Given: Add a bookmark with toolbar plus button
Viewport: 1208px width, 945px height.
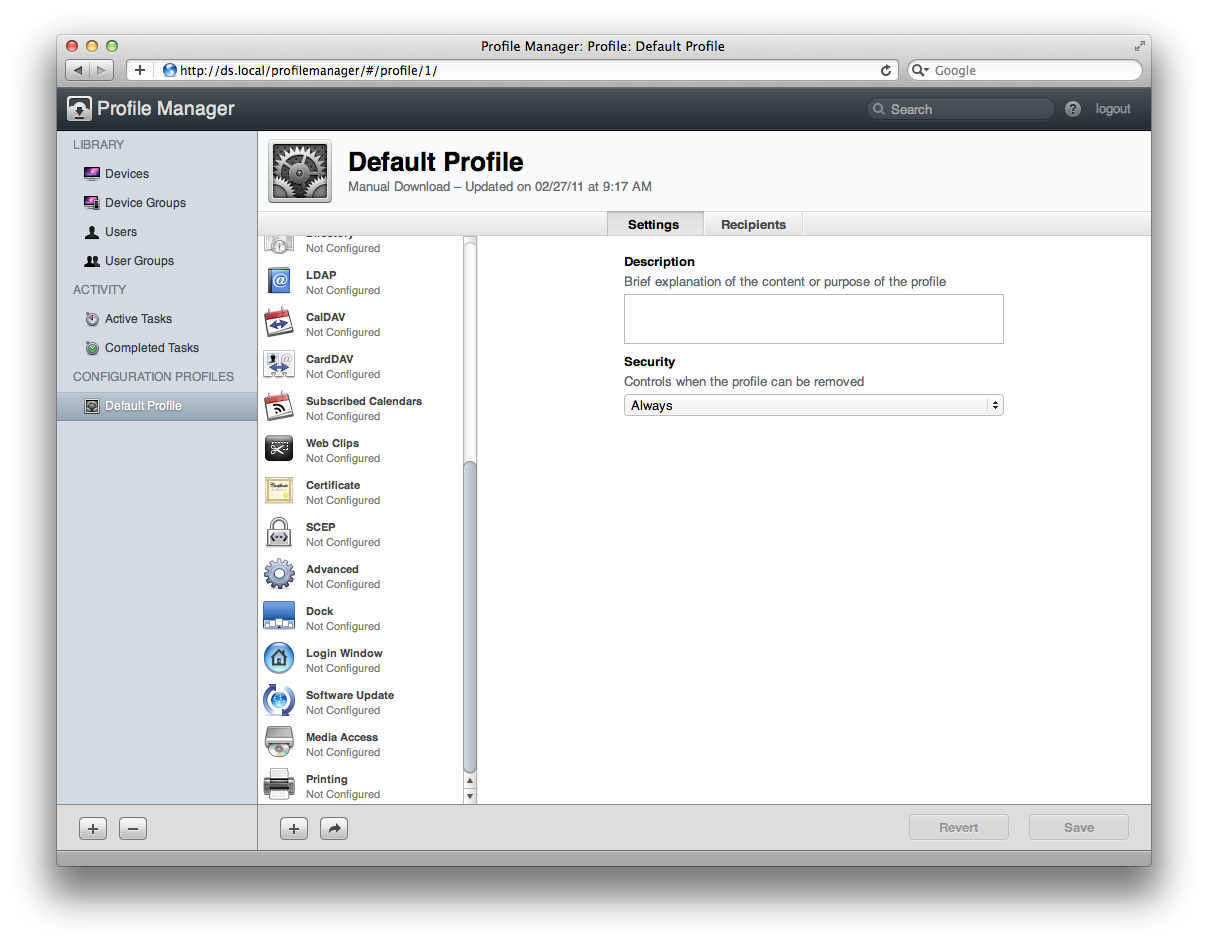Looking at the screenshot, I should [140, 70].
